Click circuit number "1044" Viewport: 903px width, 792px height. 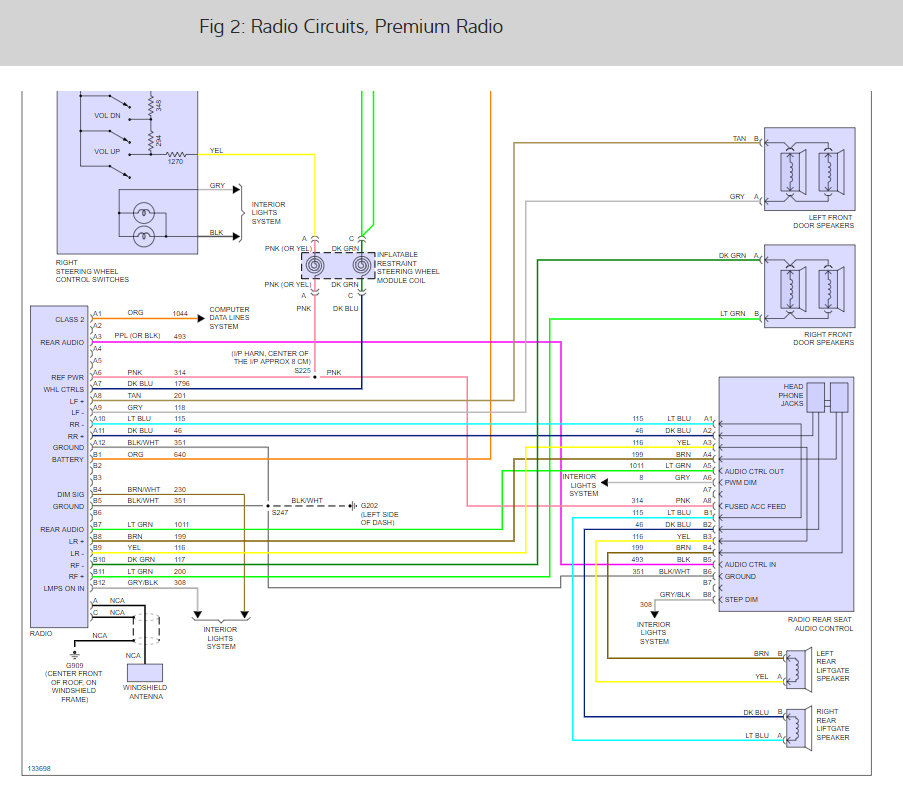pos(180,313)
